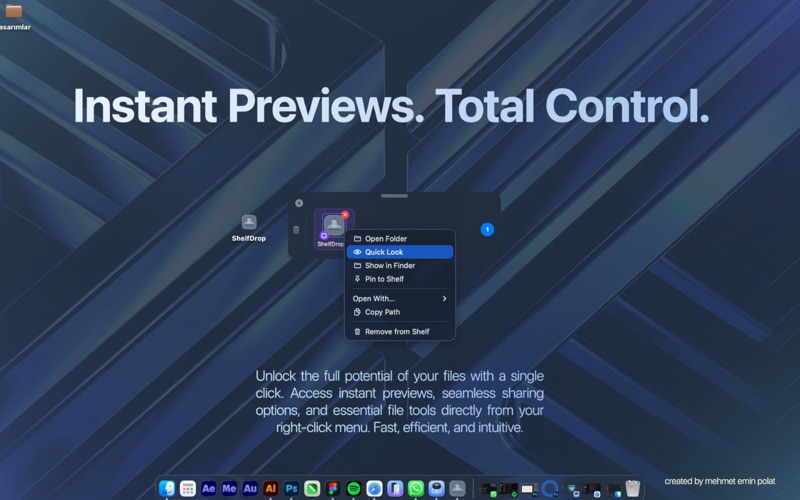Screen dimensions: 800x500
Task: Open Finder from the dock
Action: point(167,488)
